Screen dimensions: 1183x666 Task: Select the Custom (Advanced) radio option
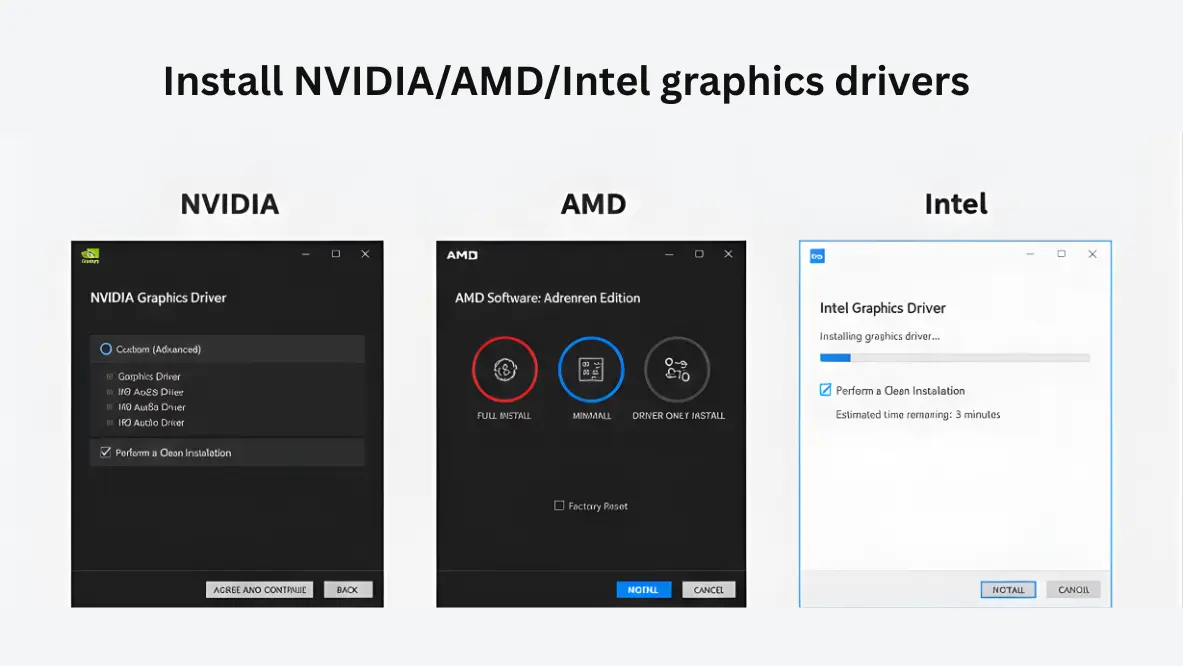coord(106,349)
